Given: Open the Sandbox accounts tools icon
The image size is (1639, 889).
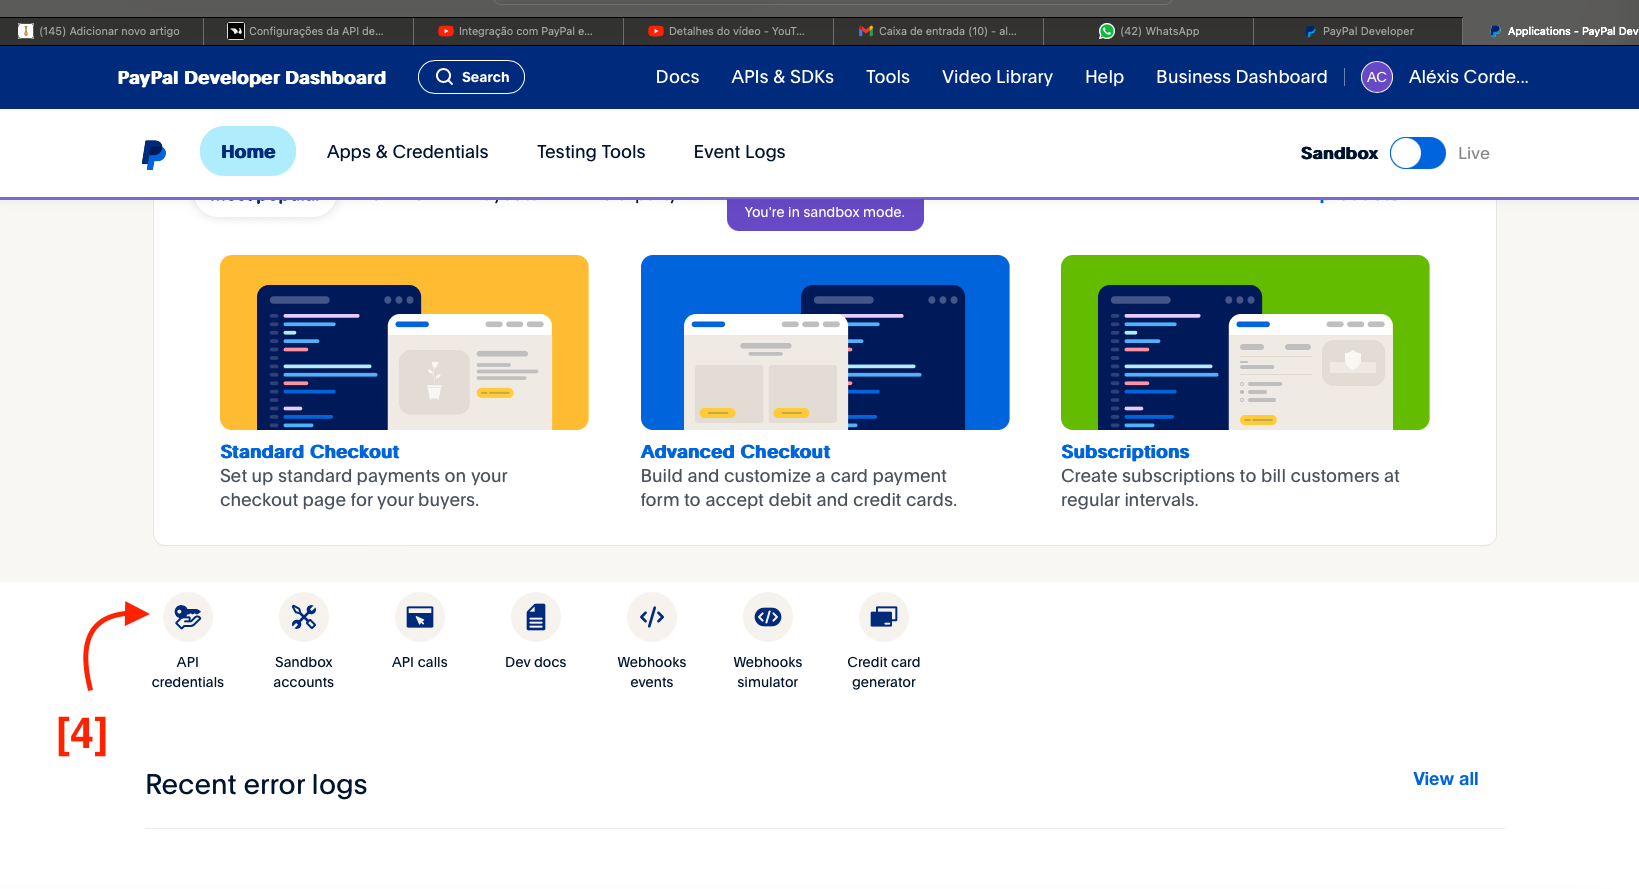Looking at the screenshot, I should pos(304,618).
